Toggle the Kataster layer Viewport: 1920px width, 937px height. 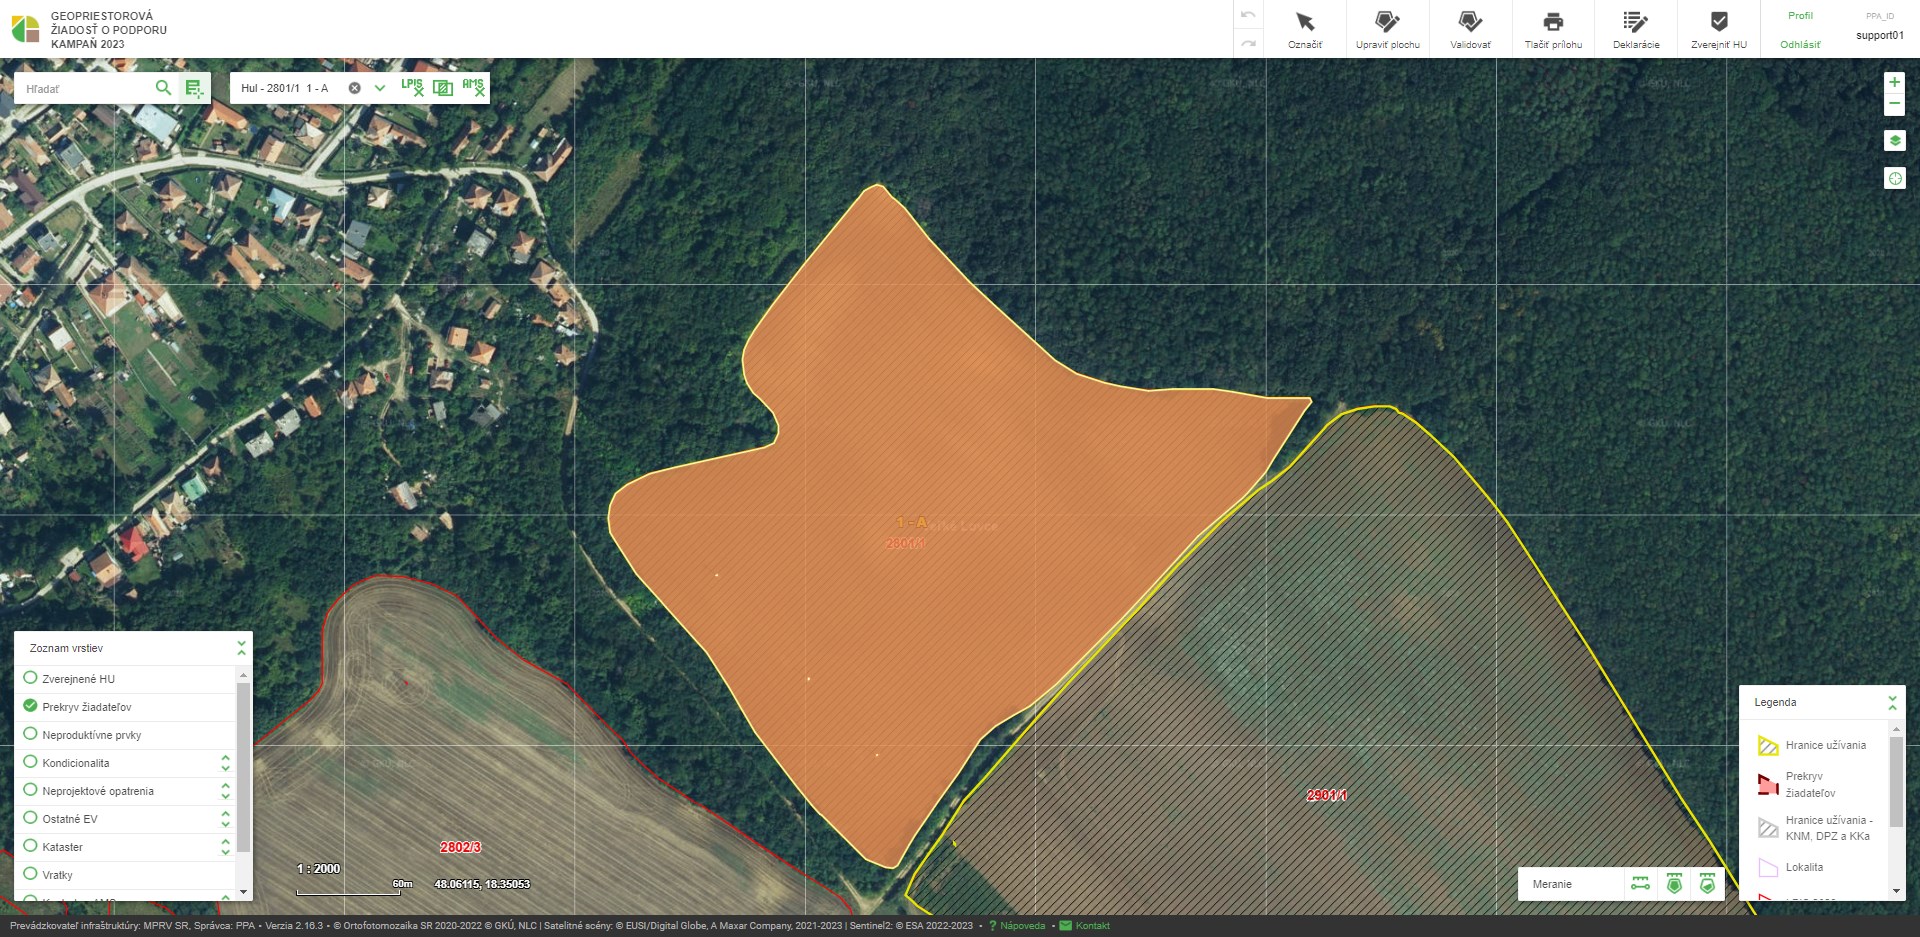tap(30, 846)
